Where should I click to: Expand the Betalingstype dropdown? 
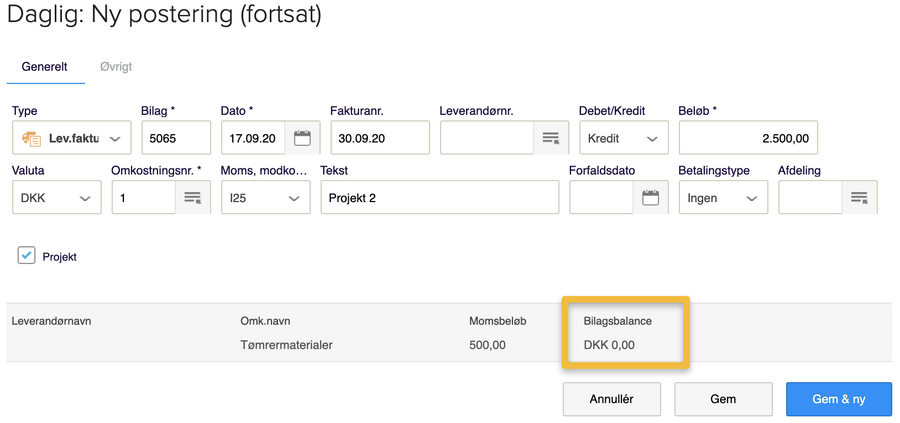[x=723, y=198]
